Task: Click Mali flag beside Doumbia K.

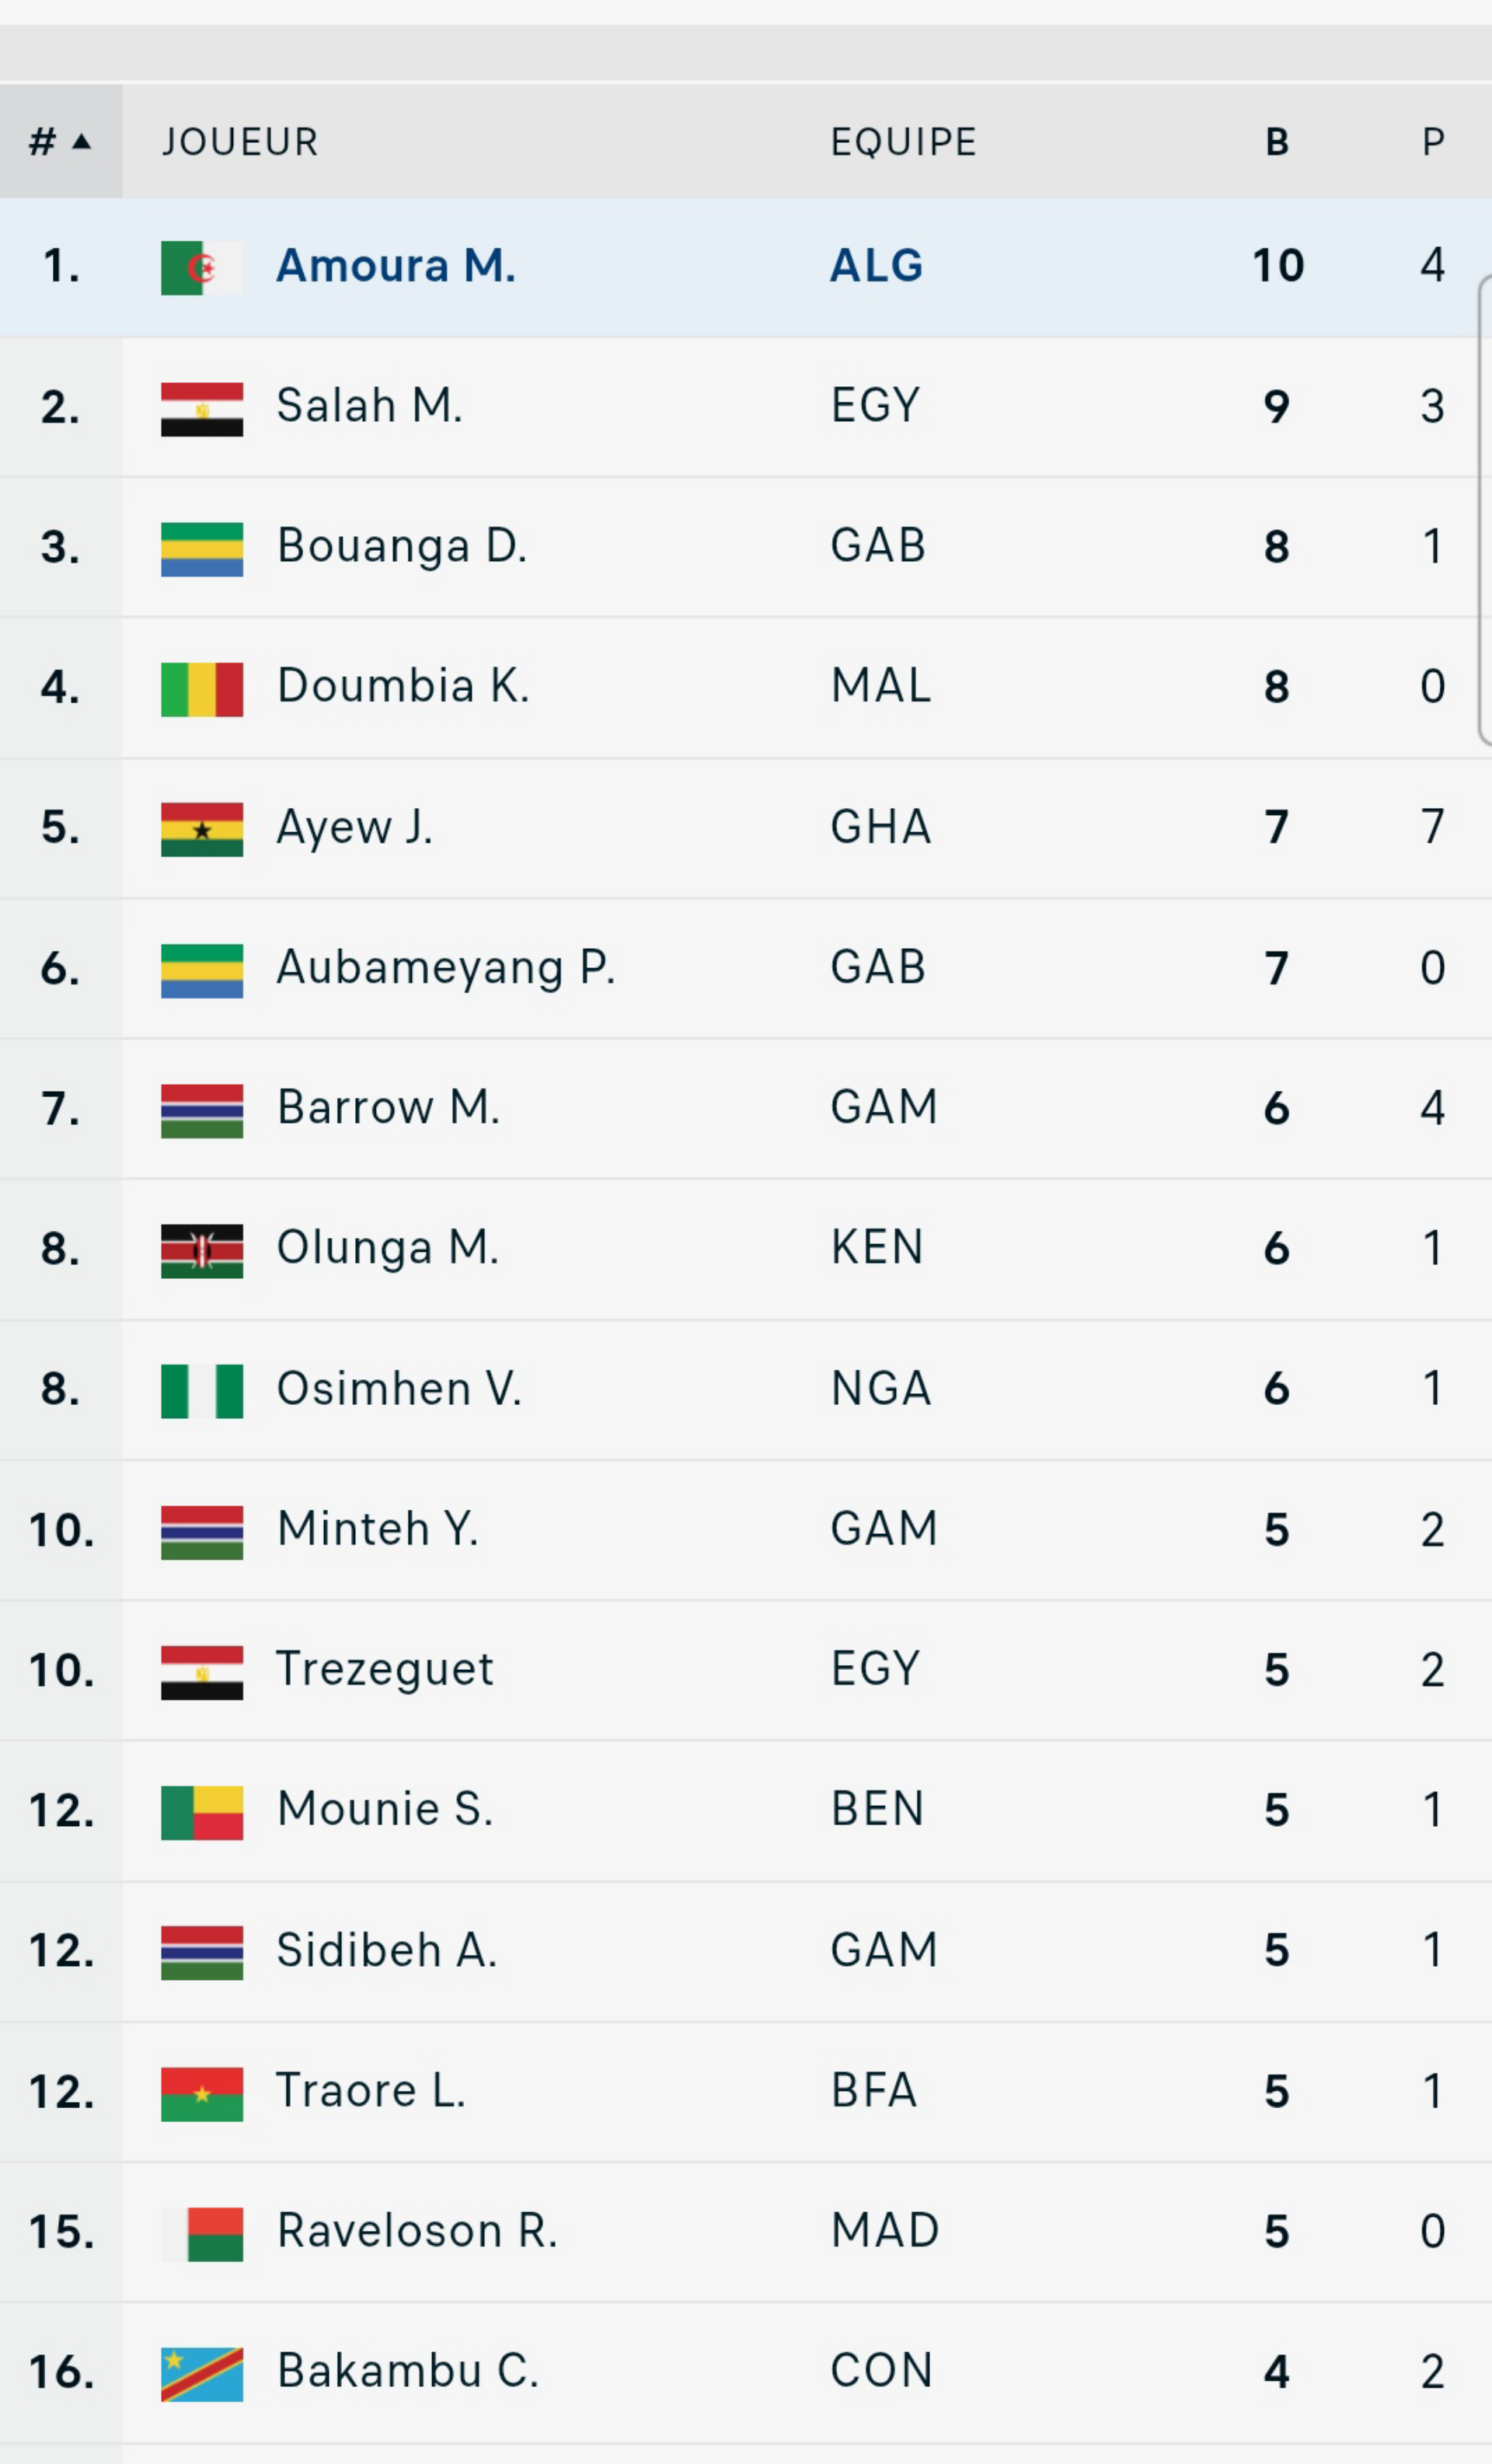Action: tap(201, 688)
